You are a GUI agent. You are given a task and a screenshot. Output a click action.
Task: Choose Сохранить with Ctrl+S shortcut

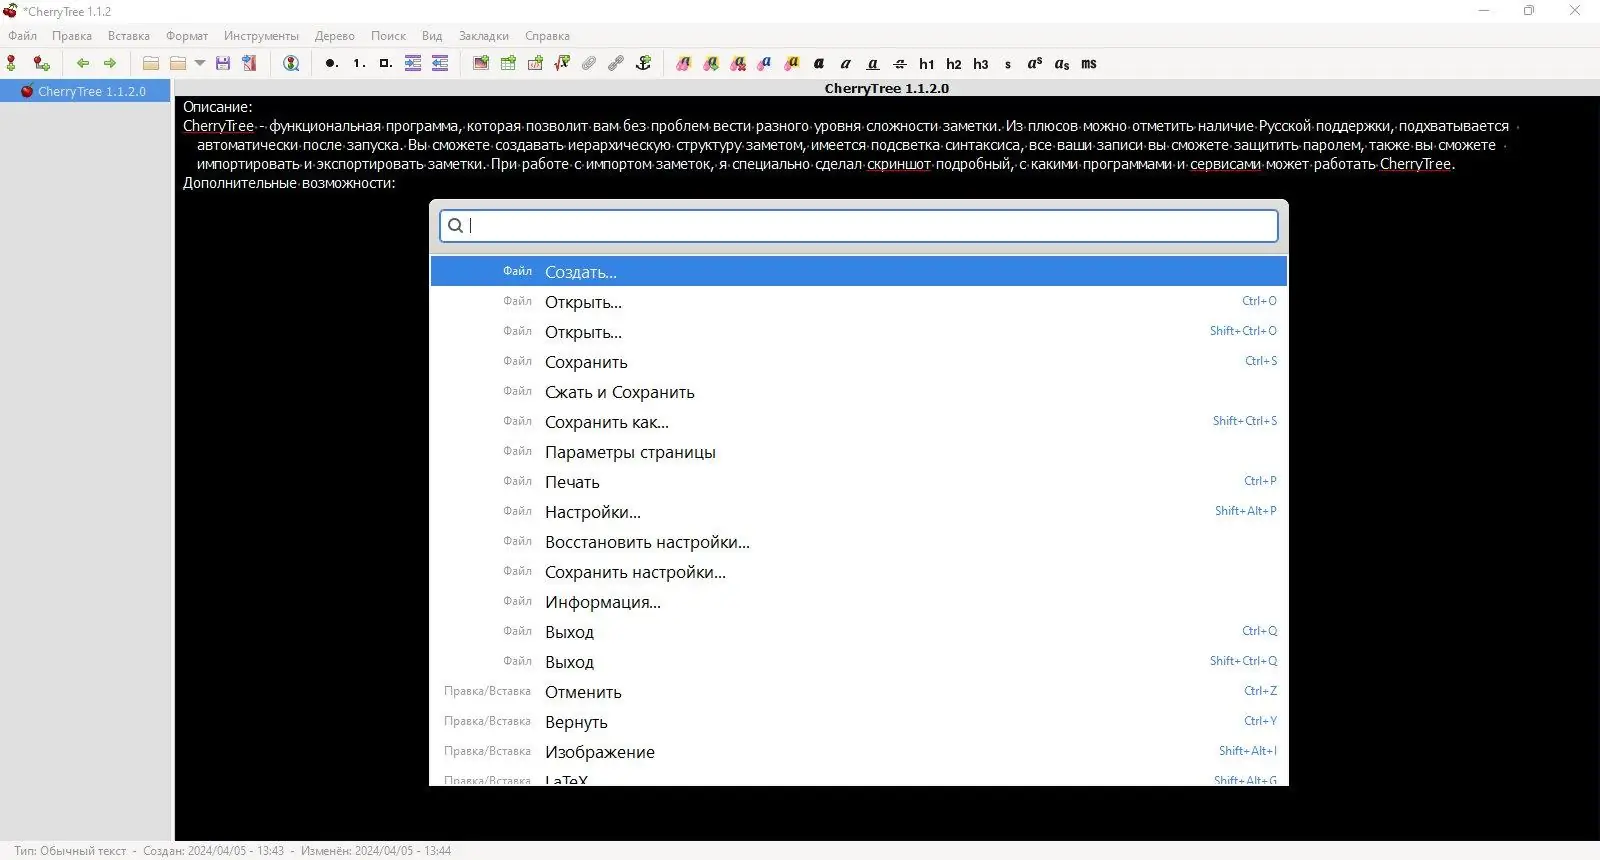coord(859,361)
